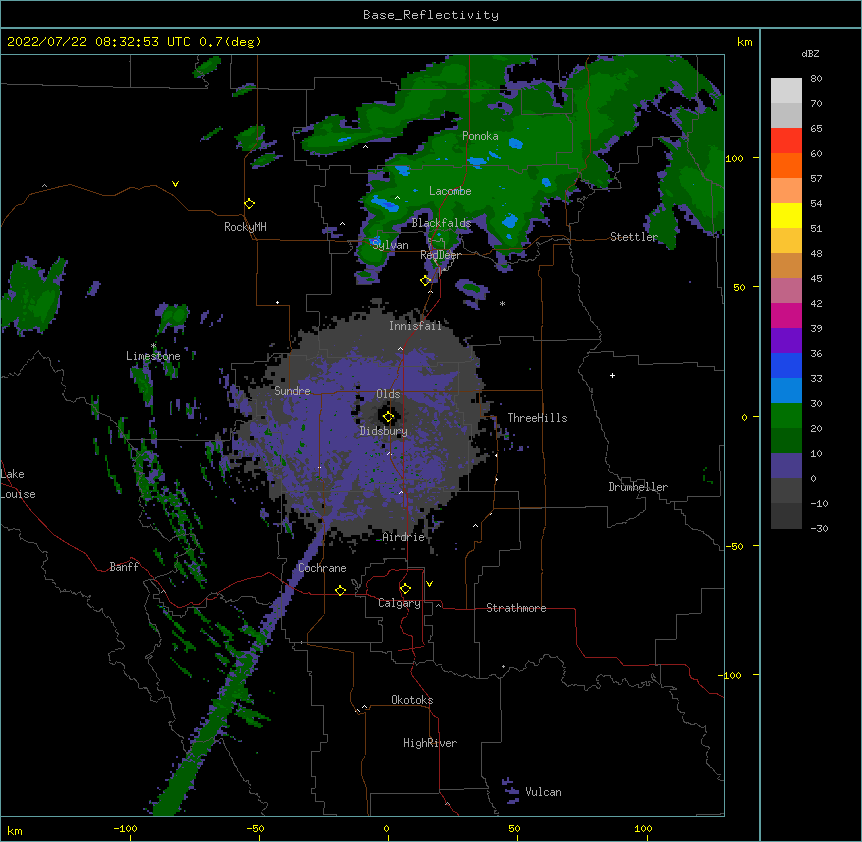Click the yellow diamond marker beside RockyMH

pyautogui.click(x=250, y=204)
